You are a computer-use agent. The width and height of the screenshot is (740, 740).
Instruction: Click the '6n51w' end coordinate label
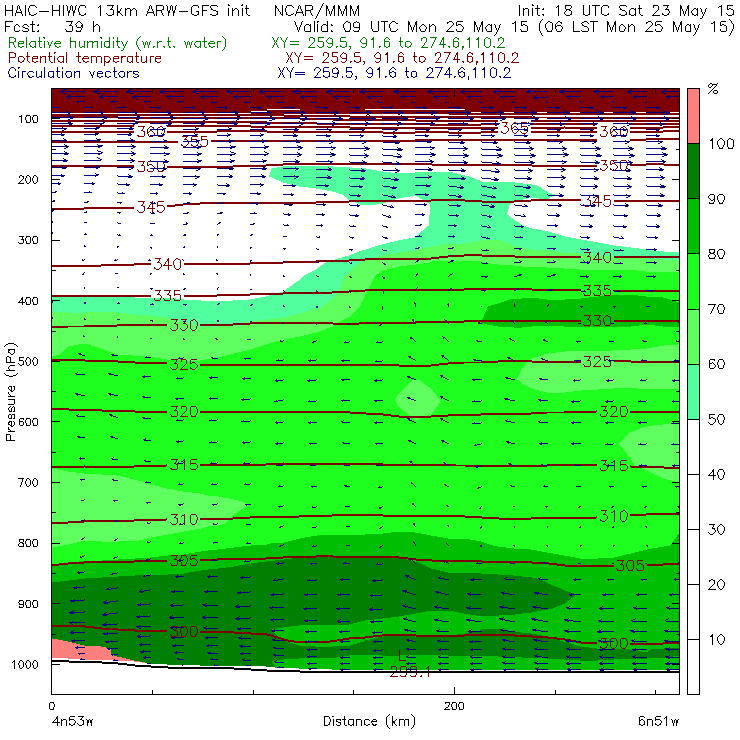[658, 722]
